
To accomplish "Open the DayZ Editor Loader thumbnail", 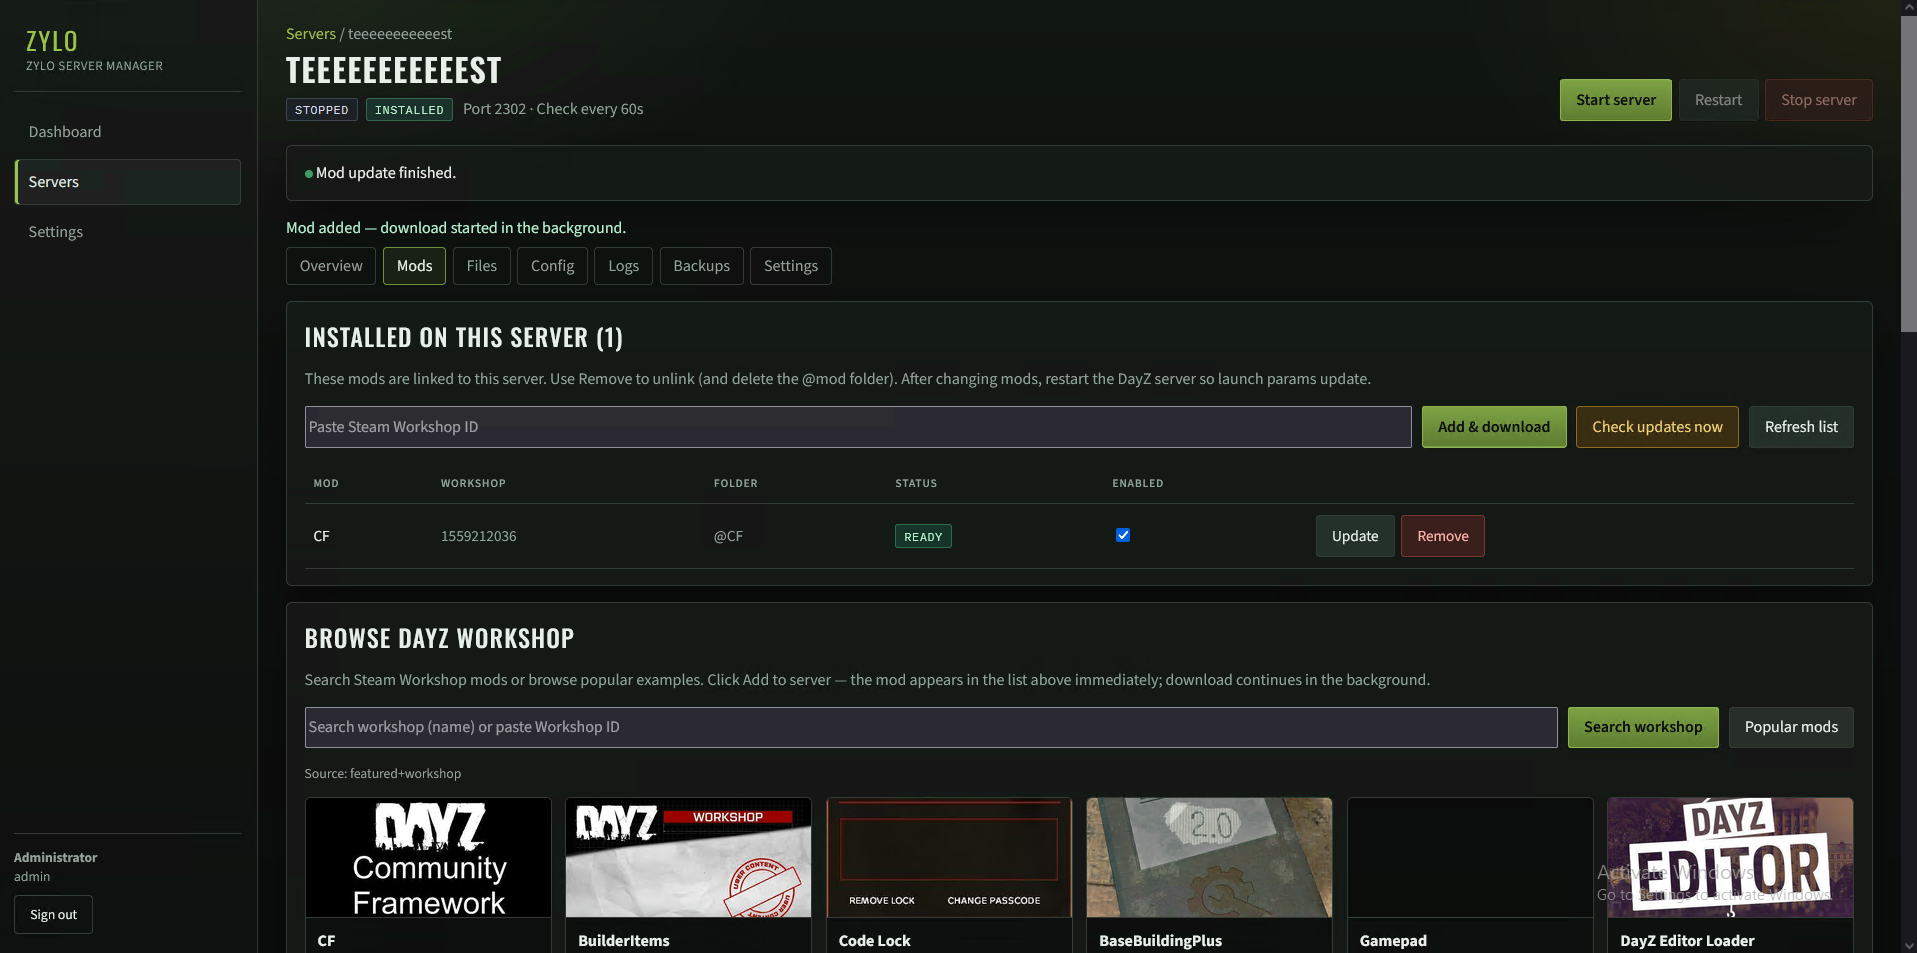I will pyautogui.click(x=1730, y=858).
